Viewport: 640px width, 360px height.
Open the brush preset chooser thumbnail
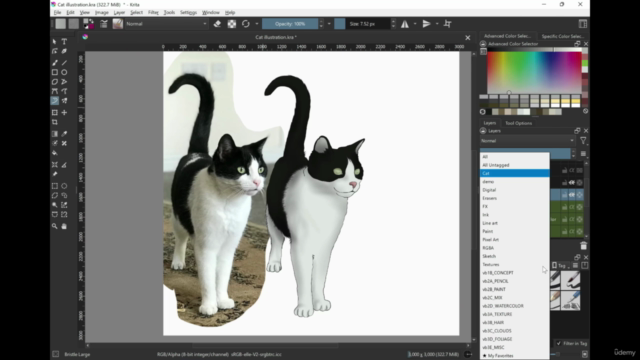(x=118, y=24)
